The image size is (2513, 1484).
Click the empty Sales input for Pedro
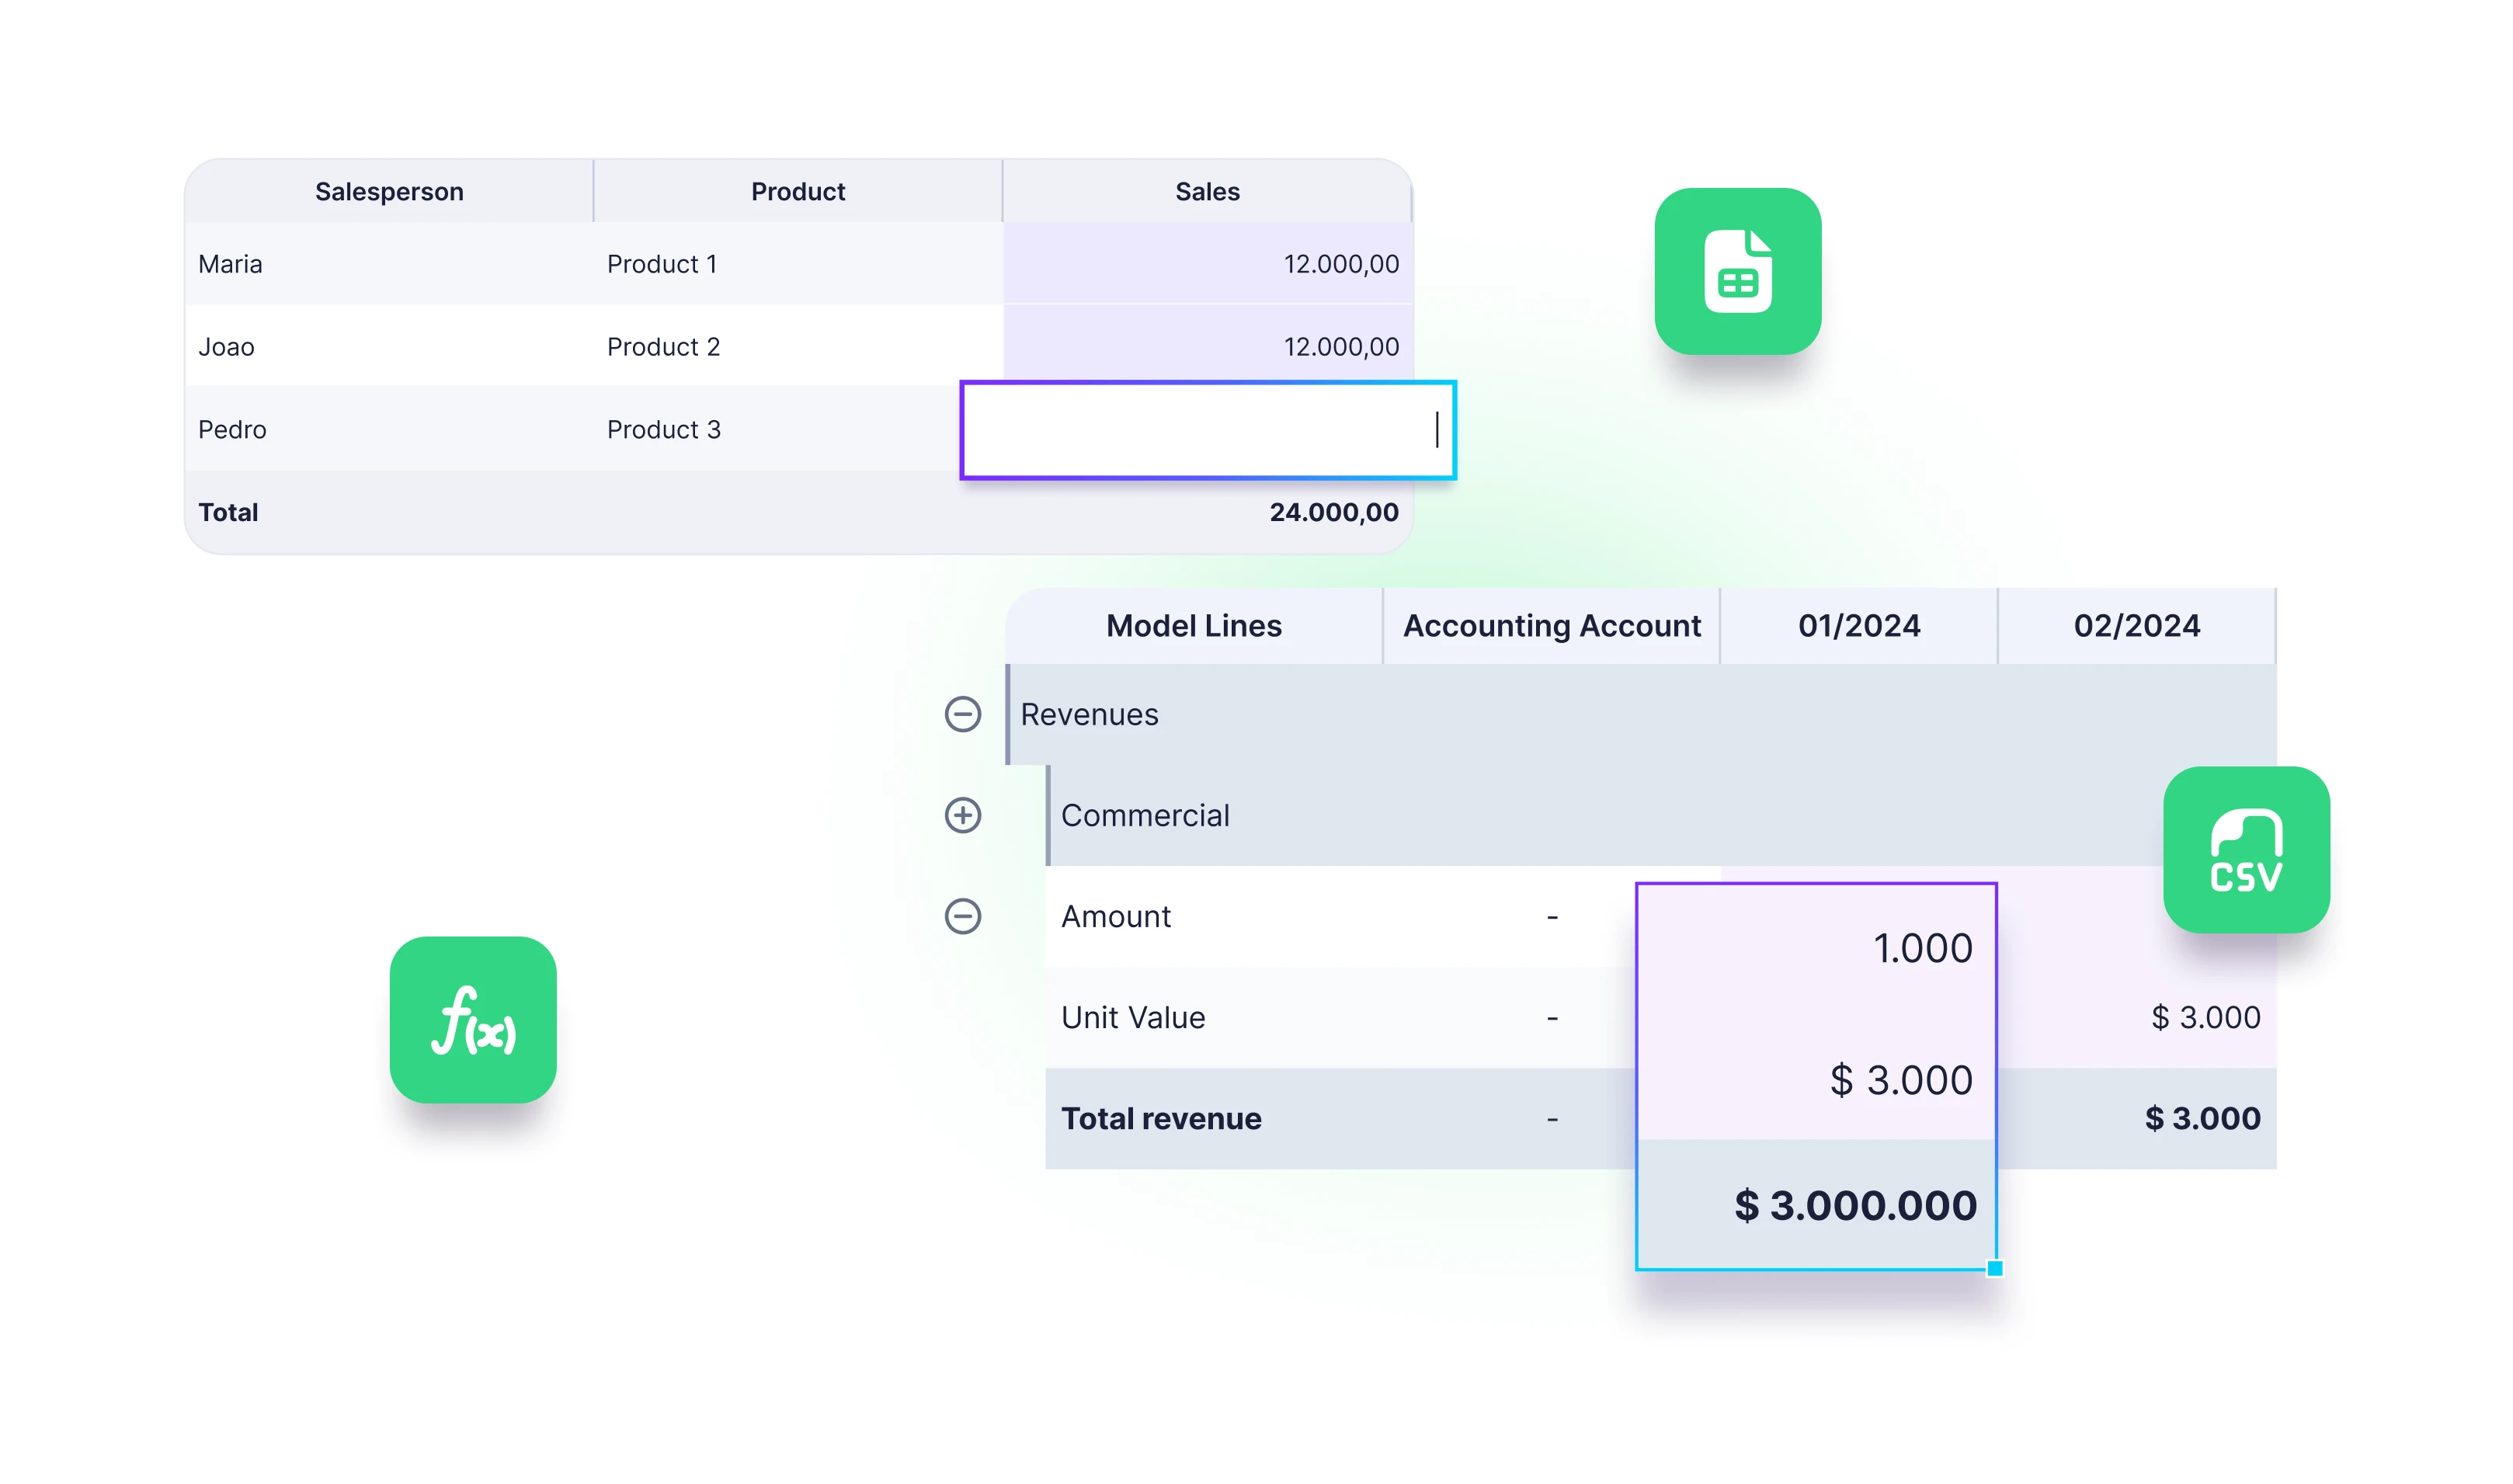pos(1207,430)
